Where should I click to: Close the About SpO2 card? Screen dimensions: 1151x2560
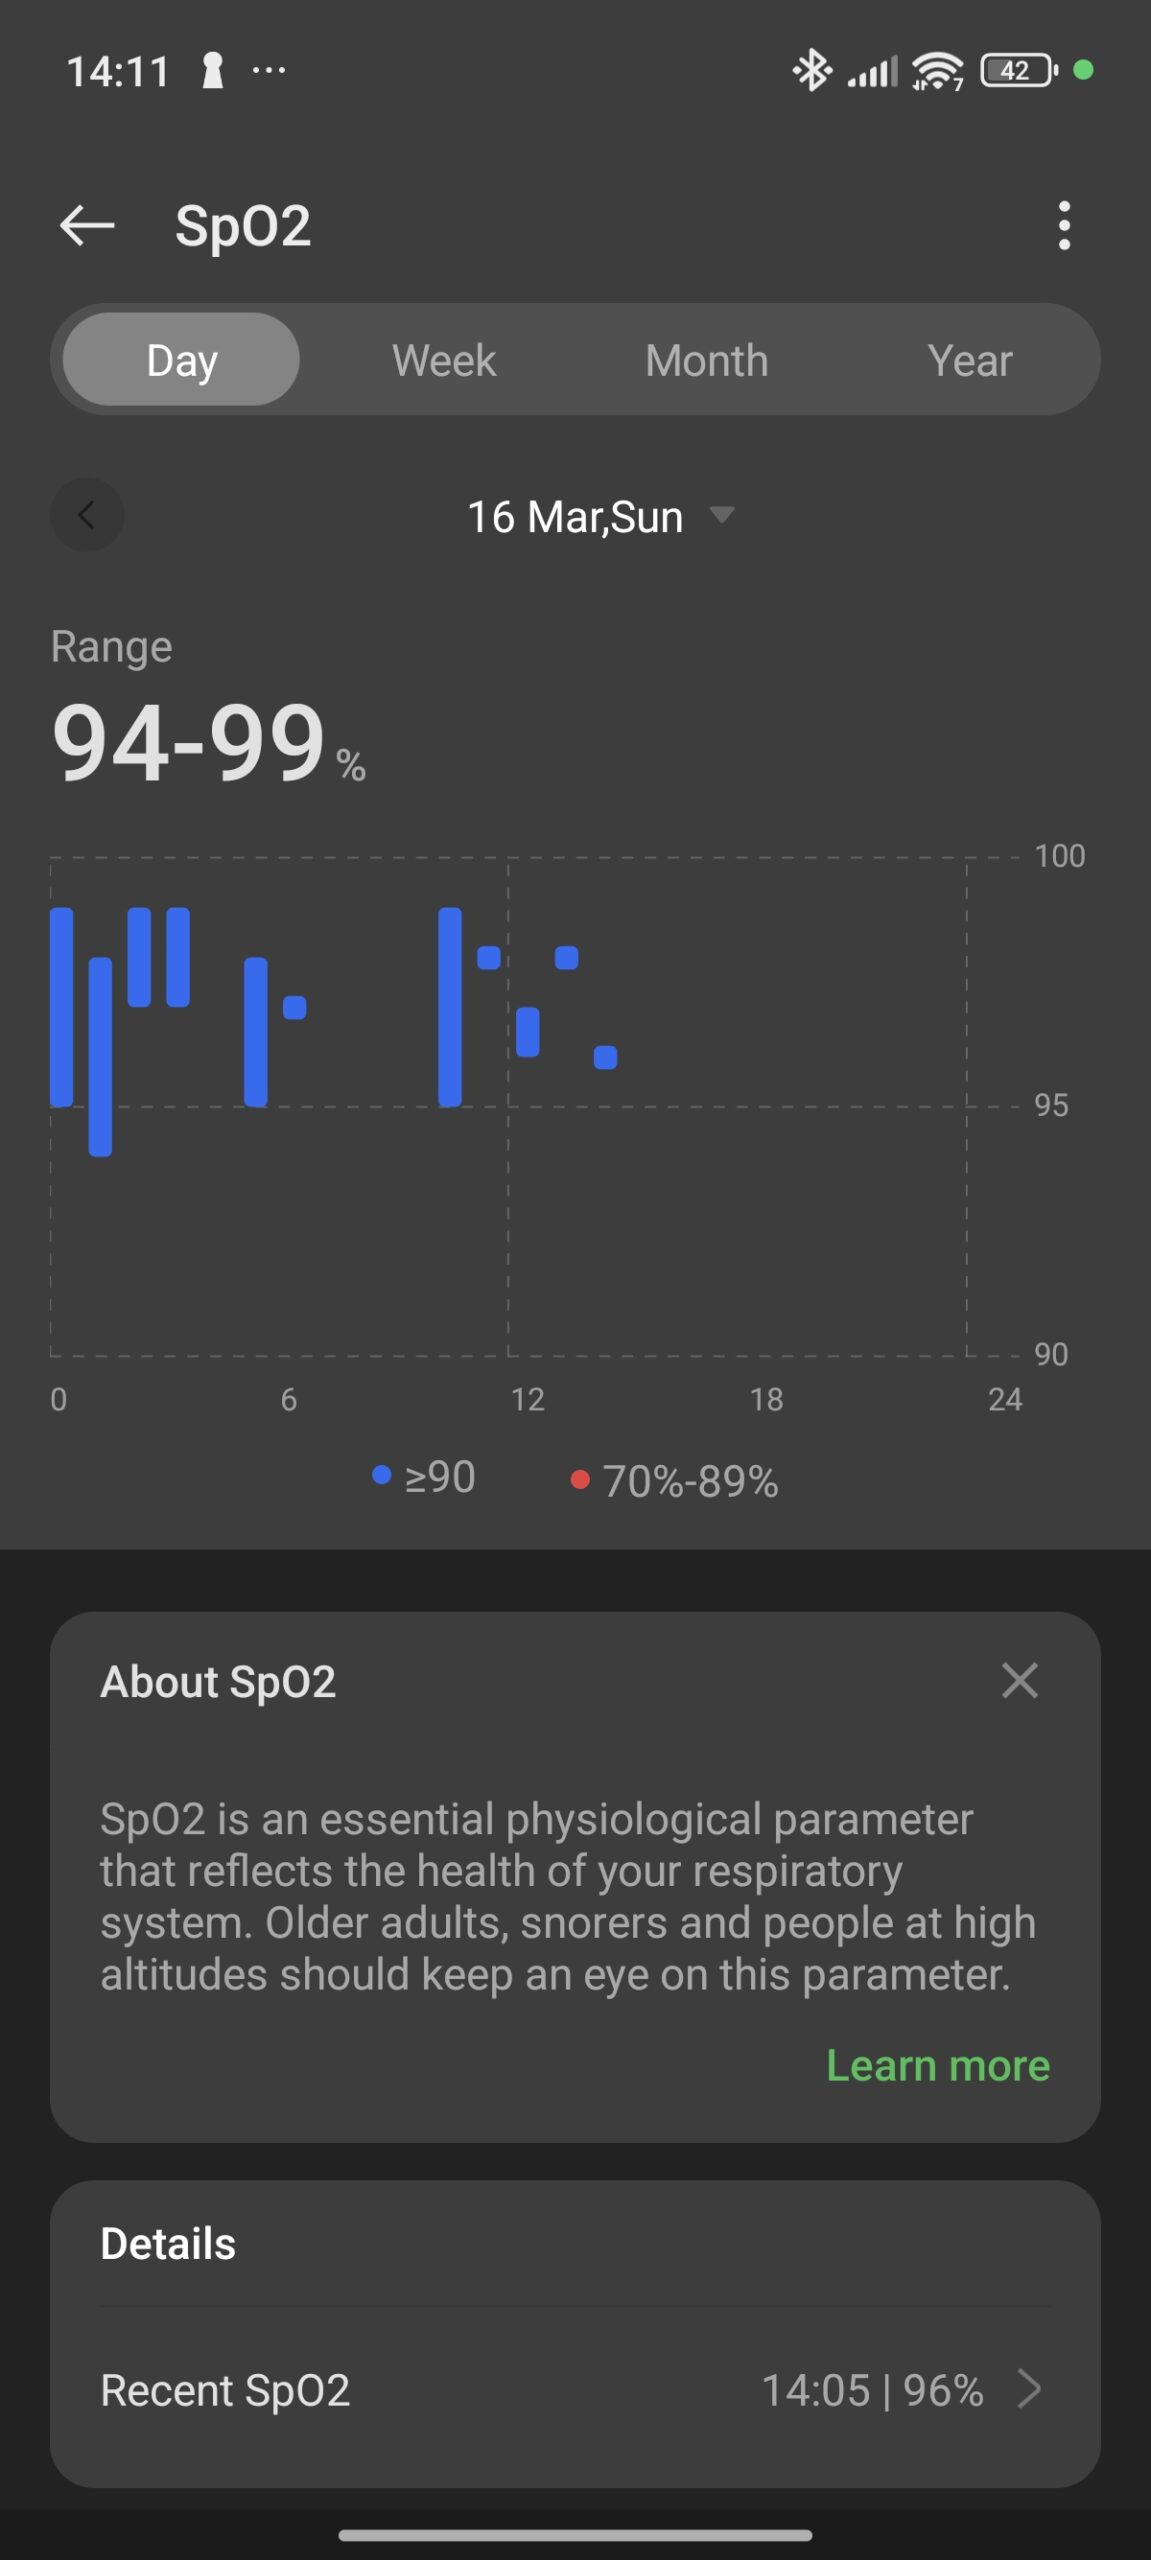coord(1019,1681)
